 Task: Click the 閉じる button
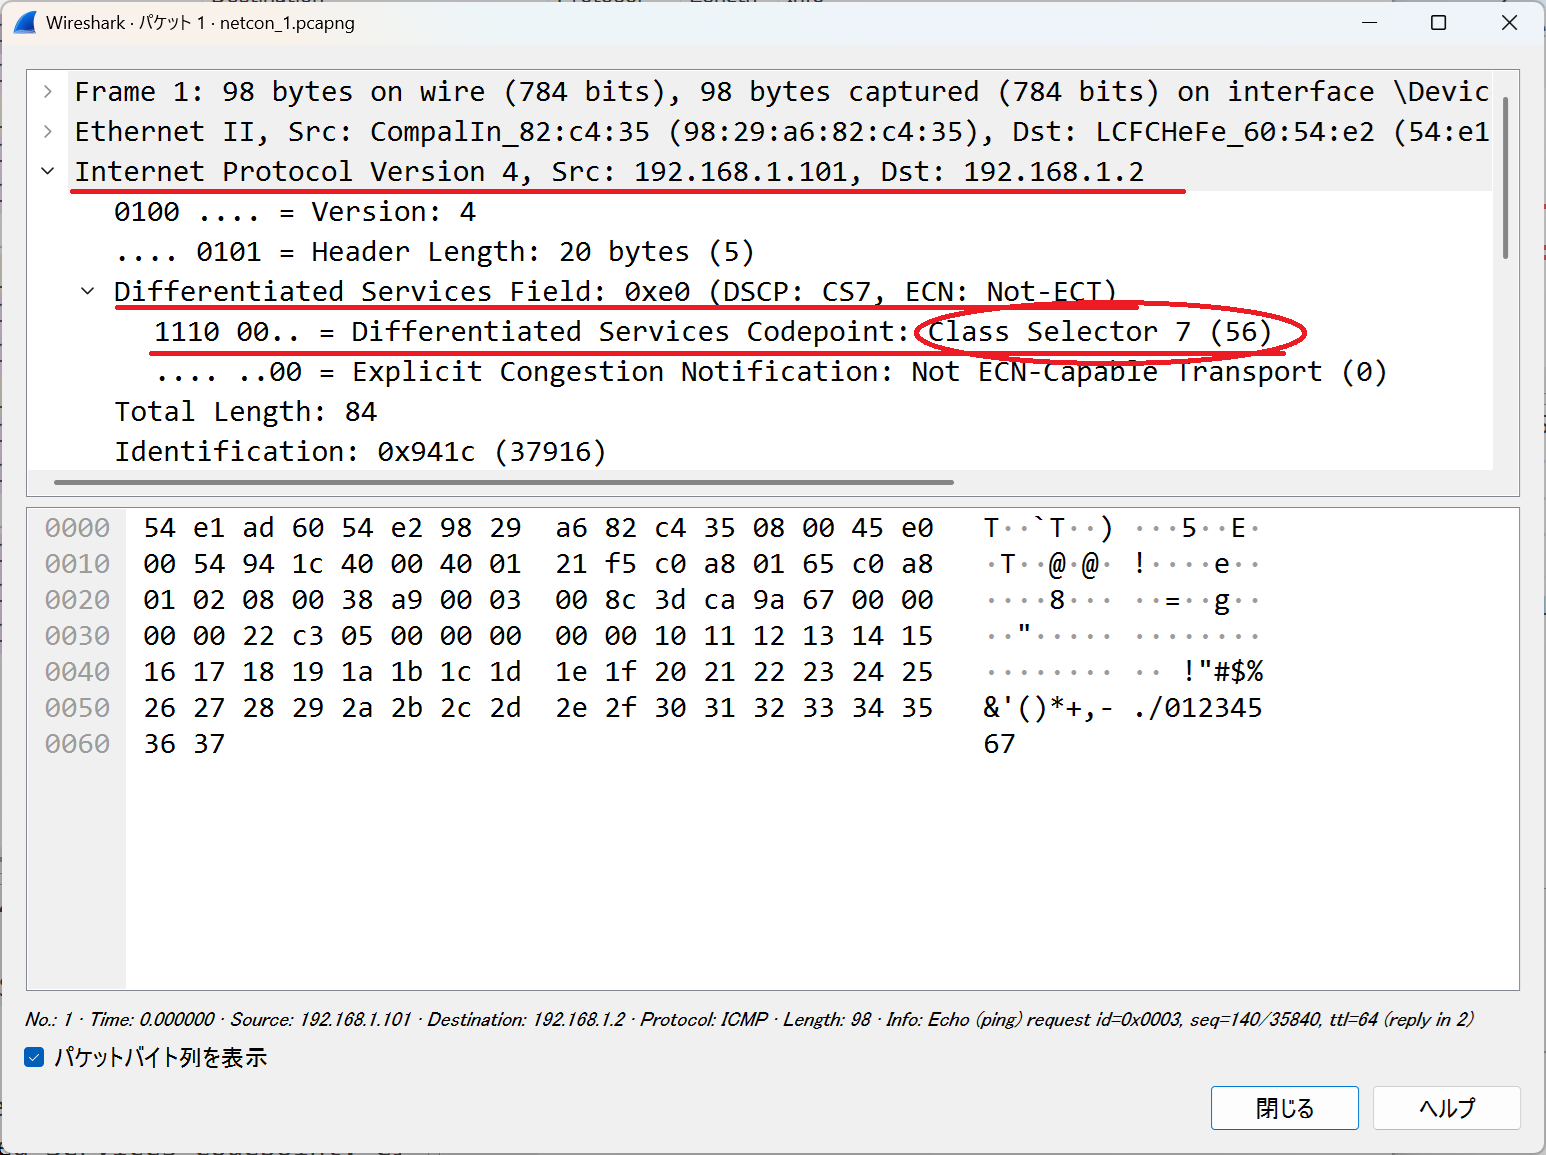point(1284,1108)
